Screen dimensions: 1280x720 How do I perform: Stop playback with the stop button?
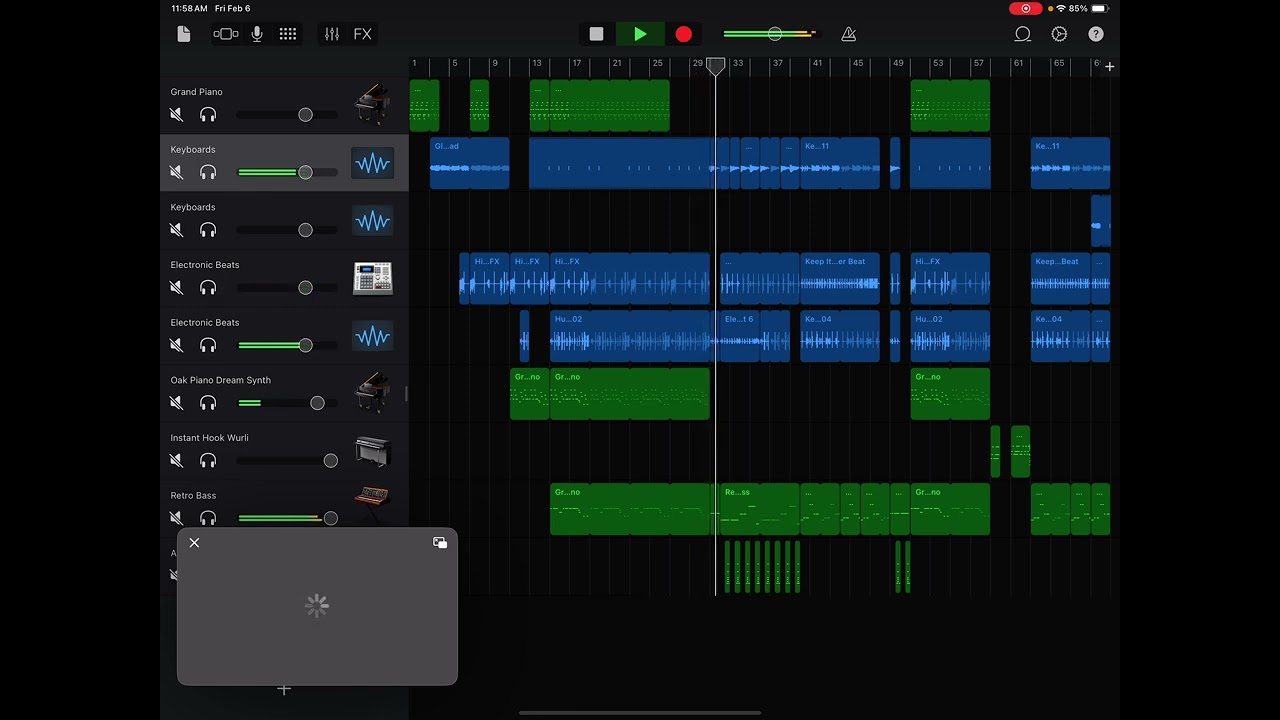click(596, 34)
